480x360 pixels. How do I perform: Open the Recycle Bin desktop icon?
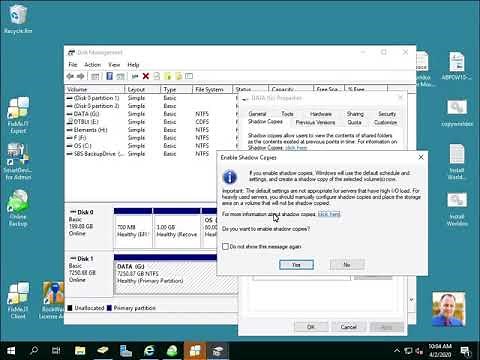coord(18,18)
